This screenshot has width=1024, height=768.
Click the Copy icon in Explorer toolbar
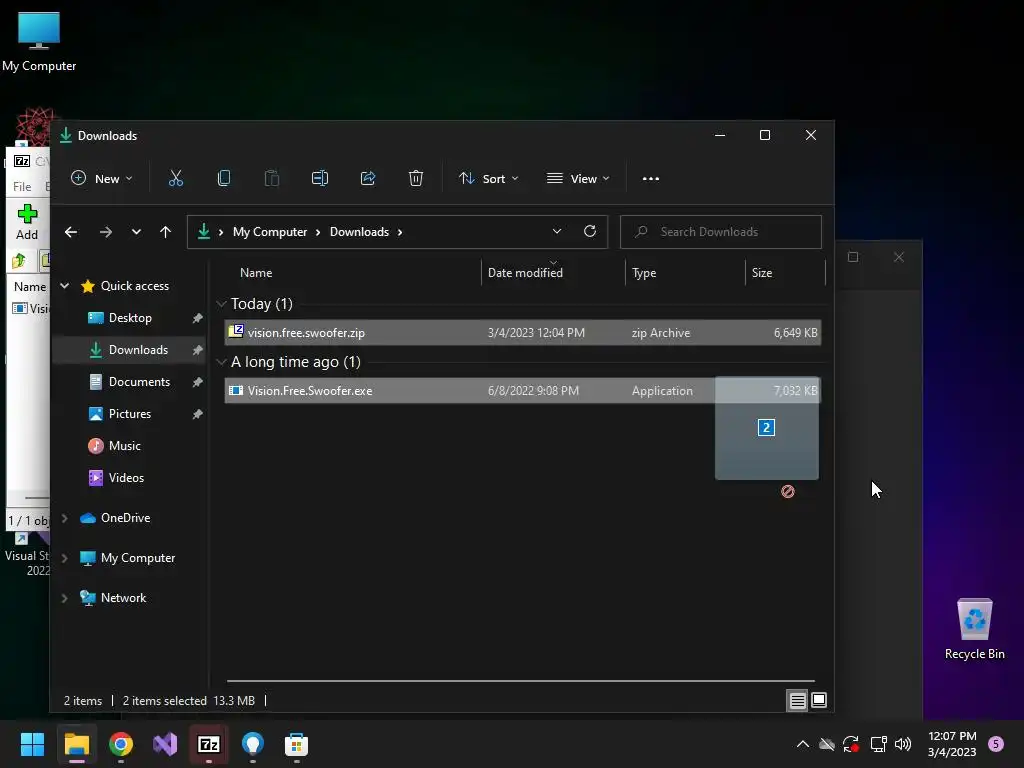tap(223, 178)
